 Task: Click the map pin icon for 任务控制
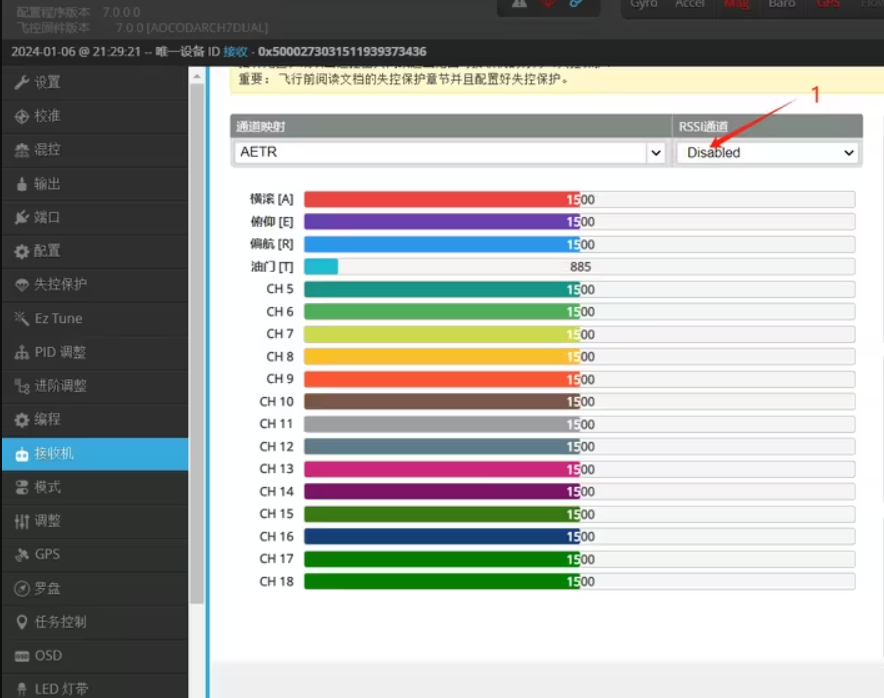coord(21,622)
